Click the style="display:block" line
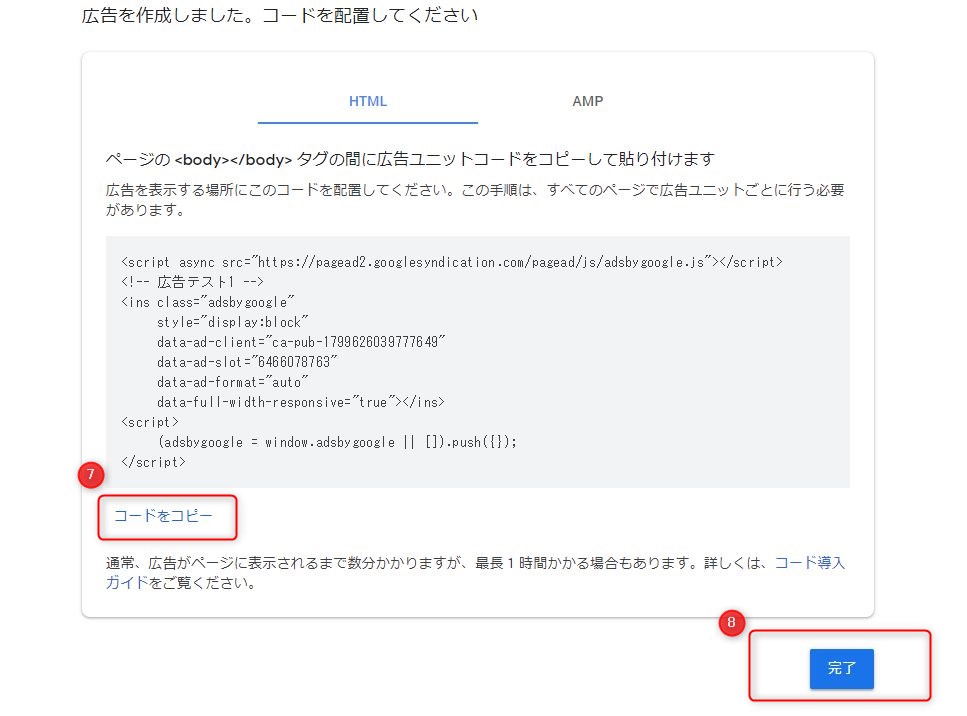Screen dimensions: 967x716 232,322
